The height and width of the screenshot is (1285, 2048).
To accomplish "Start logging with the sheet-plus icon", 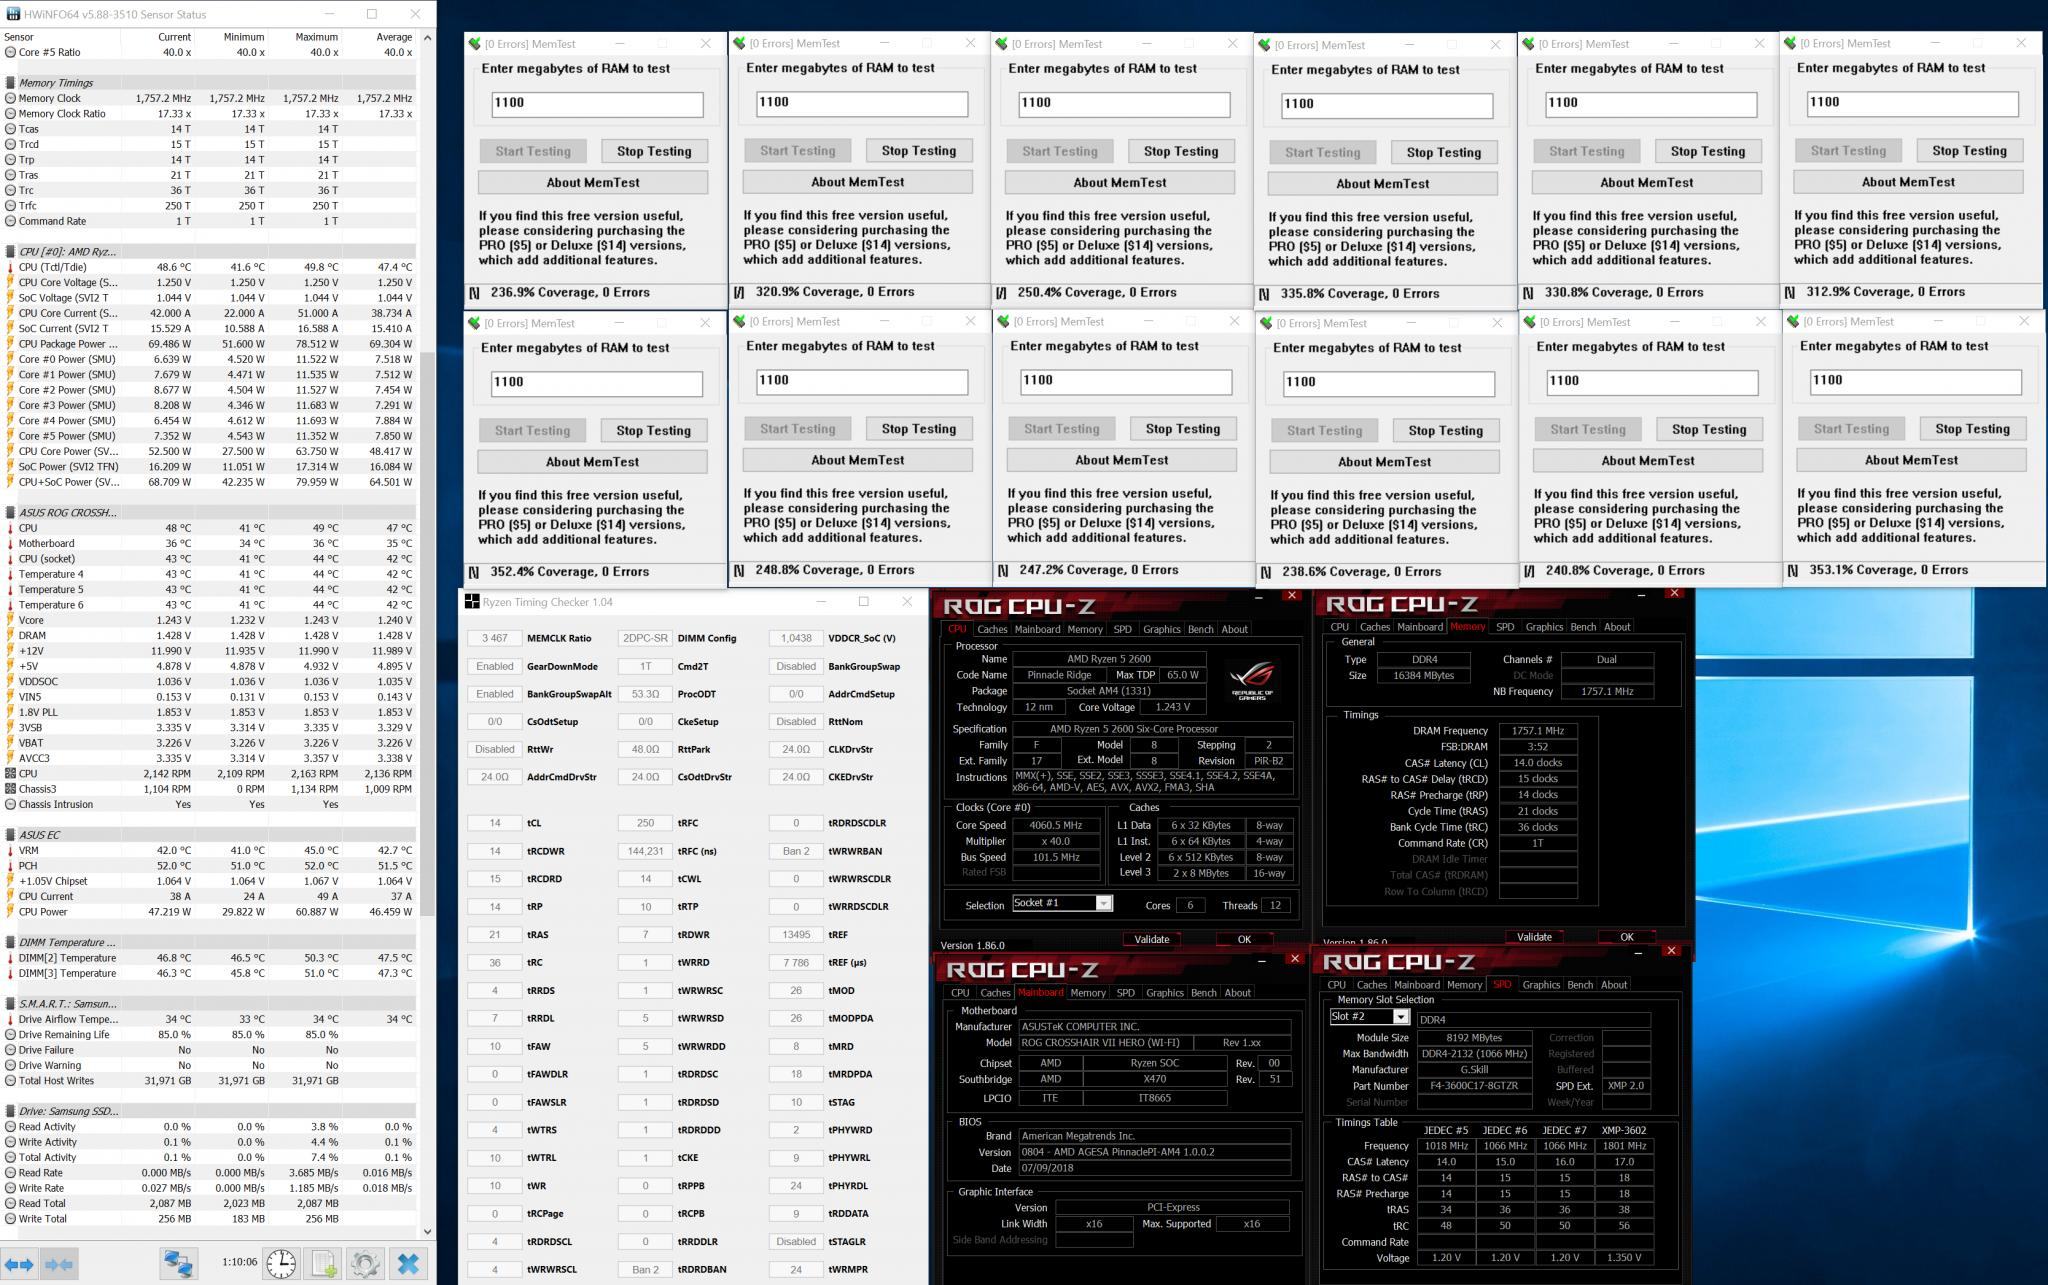I will 324,1263.
